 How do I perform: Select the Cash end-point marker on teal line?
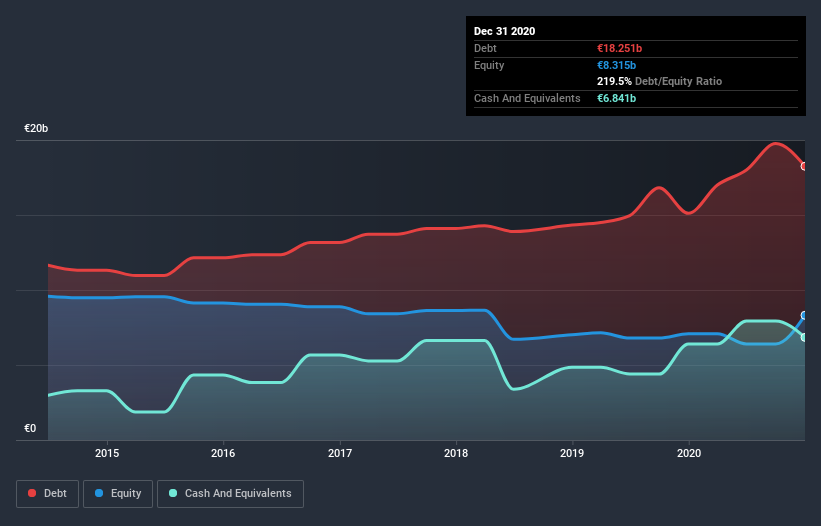[804, 338]
